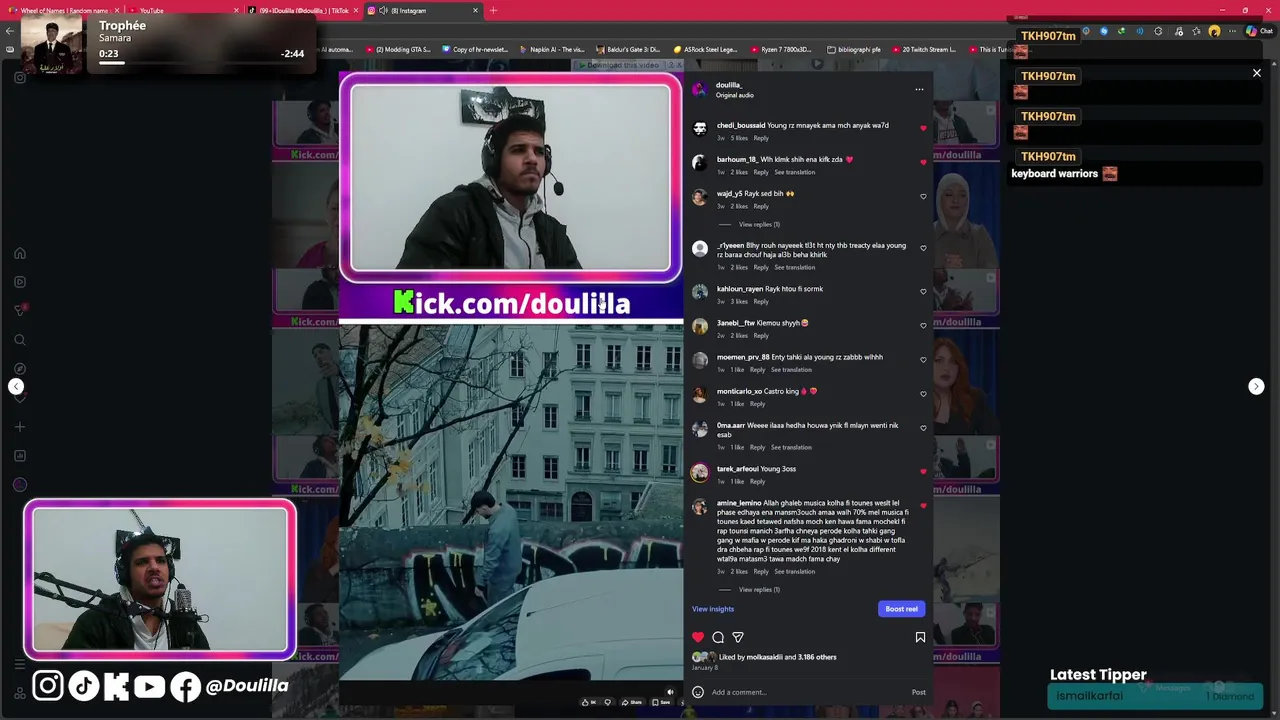Open Search in the Instagram sidebar
The height and width of the screenshot is (720, 1280).
19,340
